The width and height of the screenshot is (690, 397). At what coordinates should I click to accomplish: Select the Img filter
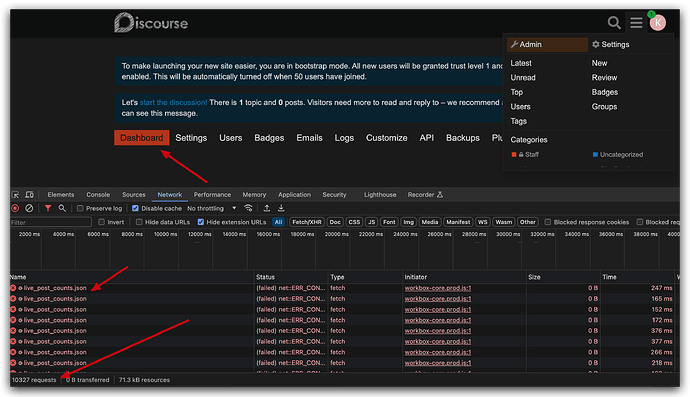tap(408, 222)
